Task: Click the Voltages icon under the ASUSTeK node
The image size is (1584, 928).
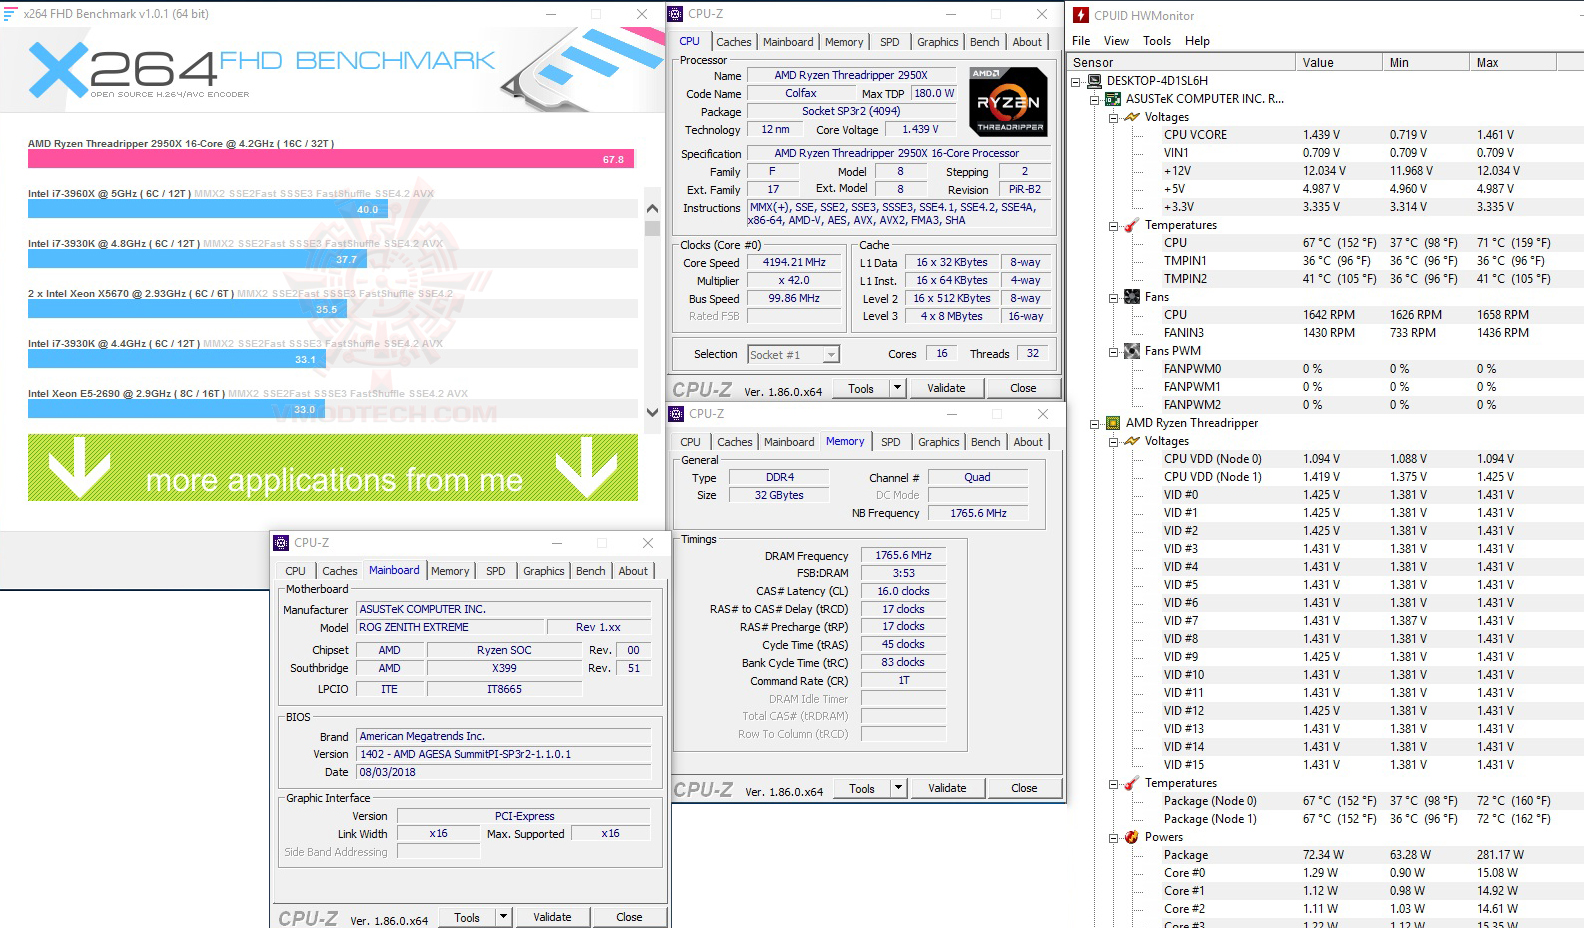Action: tap(1132, 117)
